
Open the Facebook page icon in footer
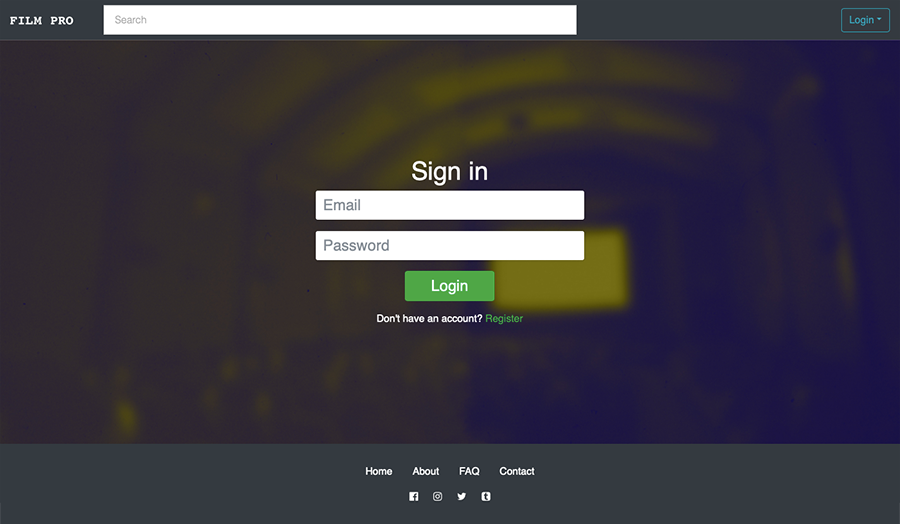(413, 496)
